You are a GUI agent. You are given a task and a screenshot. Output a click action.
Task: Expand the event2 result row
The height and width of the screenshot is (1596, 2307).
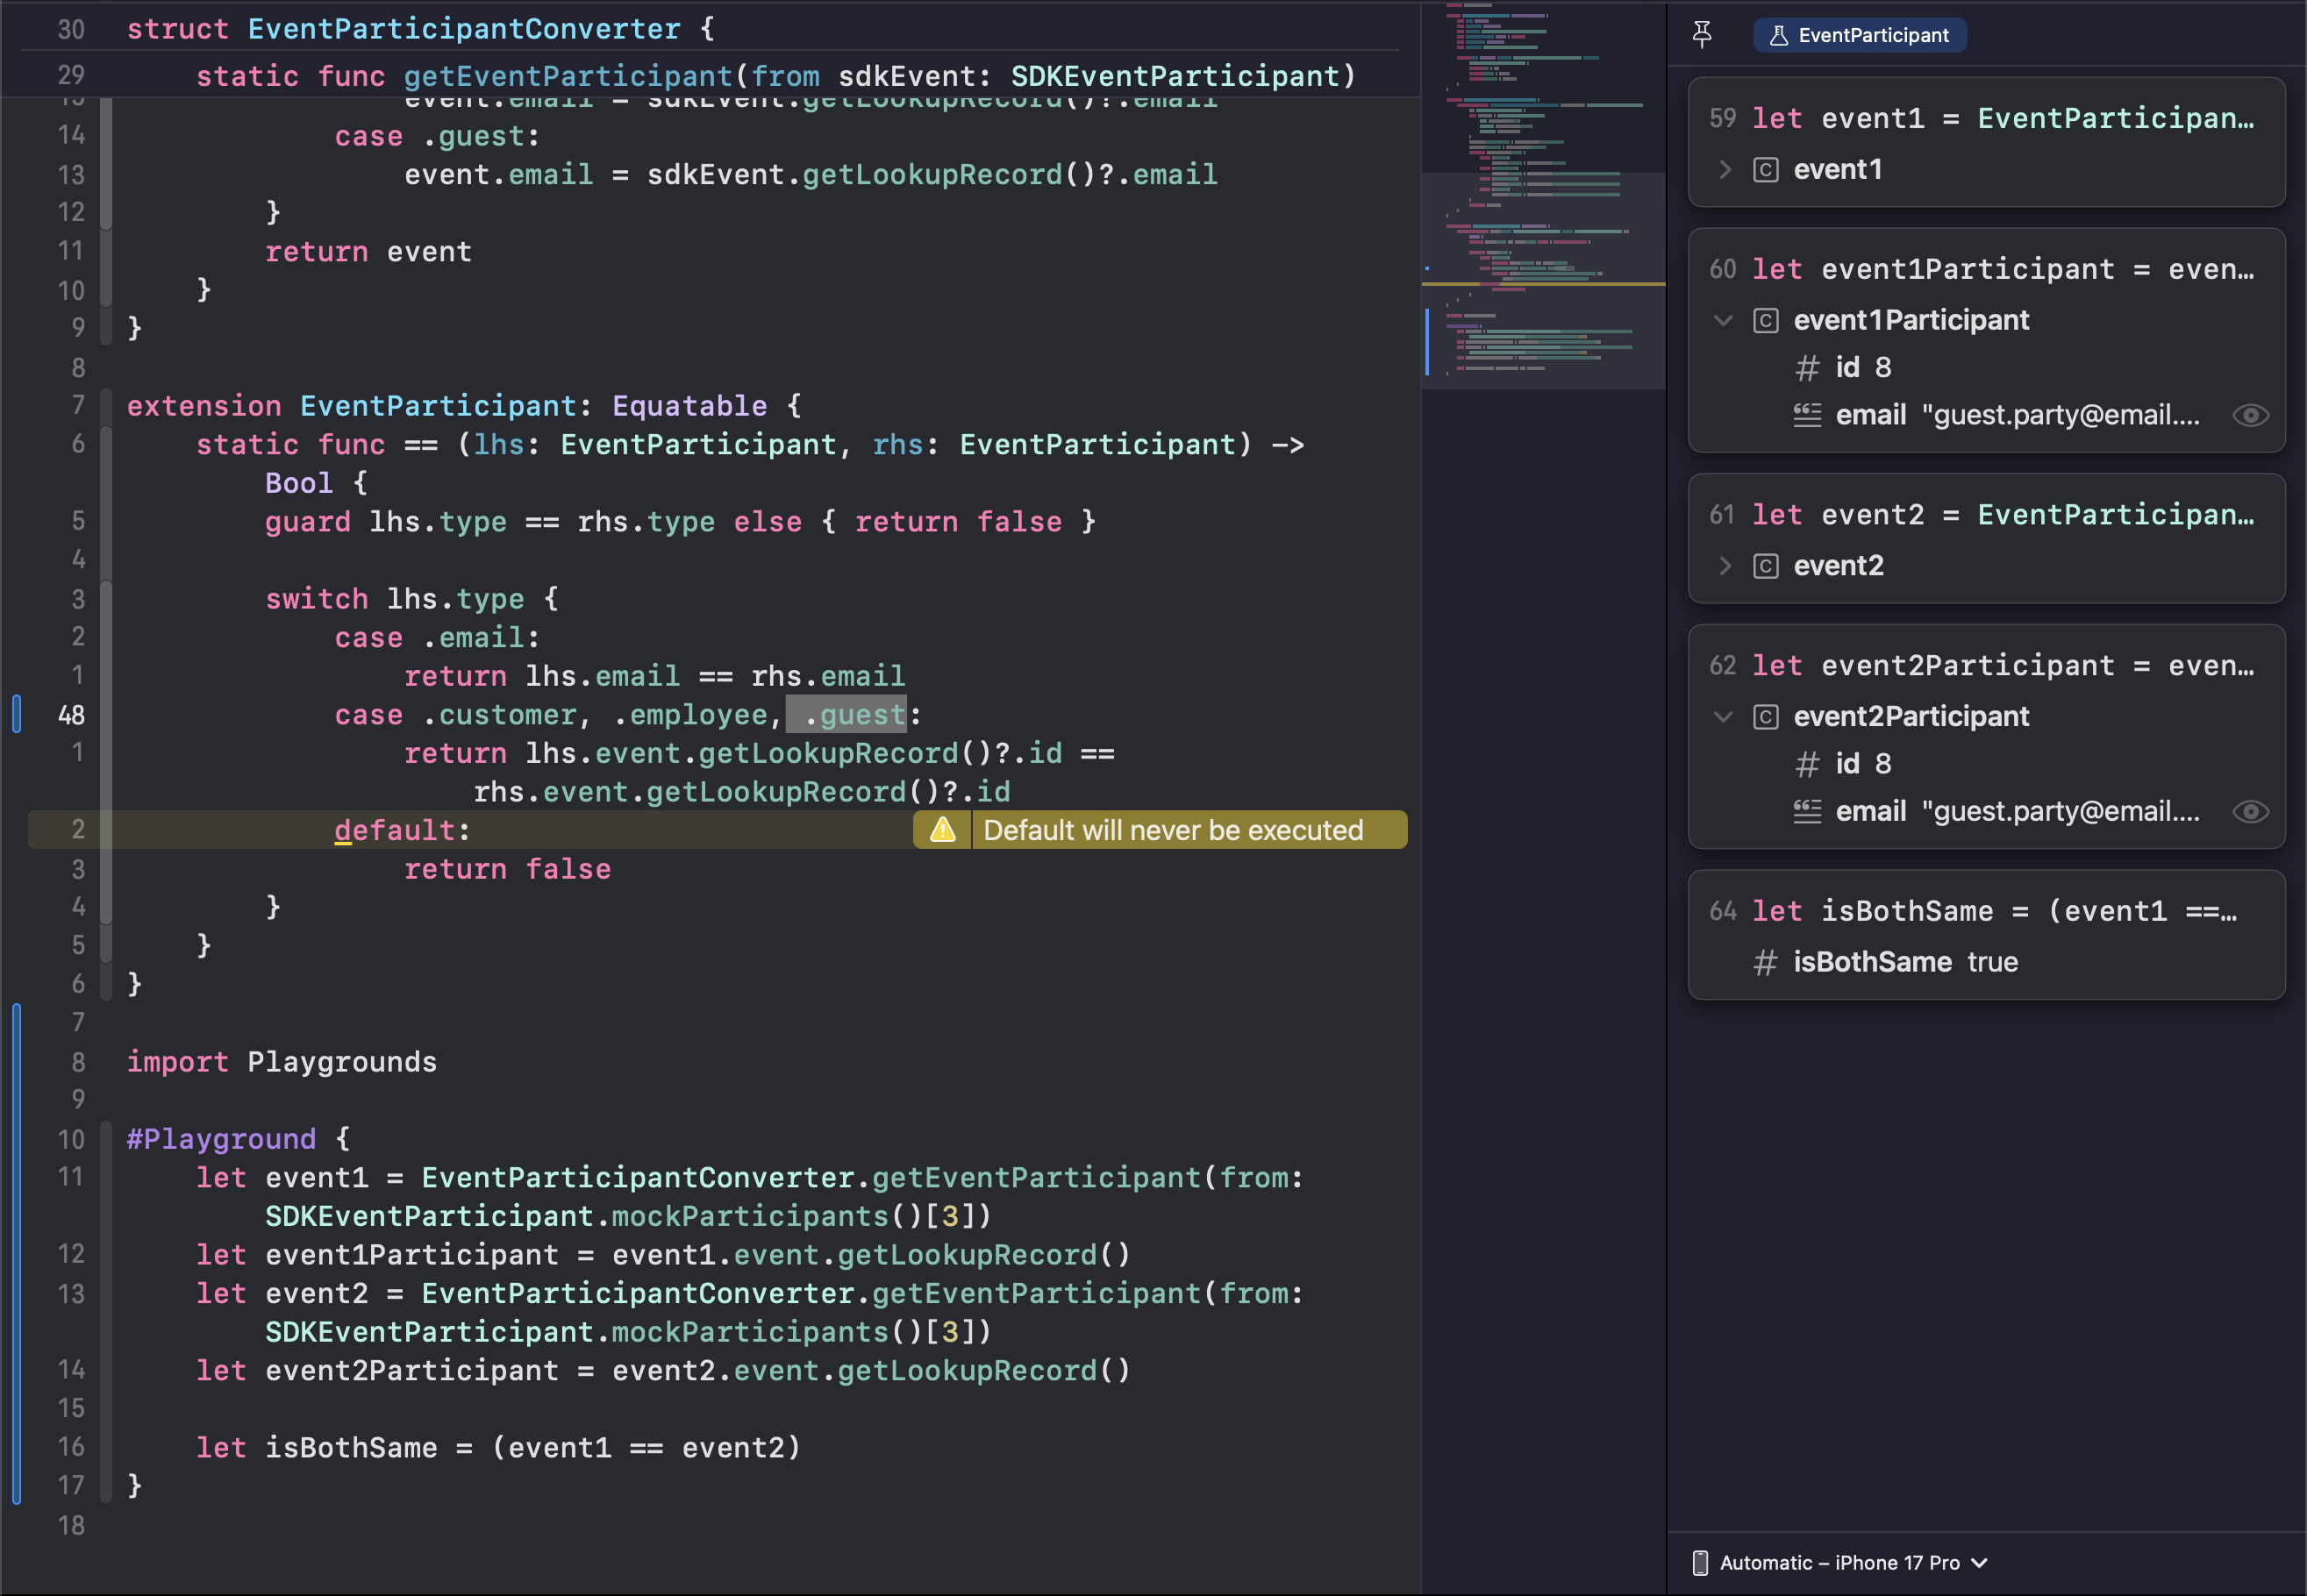click(x=1724, y=566)
